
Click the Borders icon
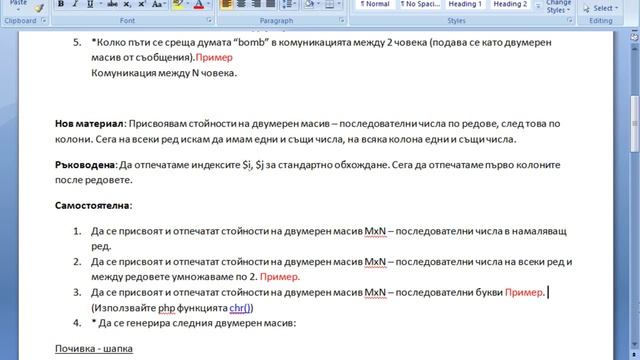point(329,4)
